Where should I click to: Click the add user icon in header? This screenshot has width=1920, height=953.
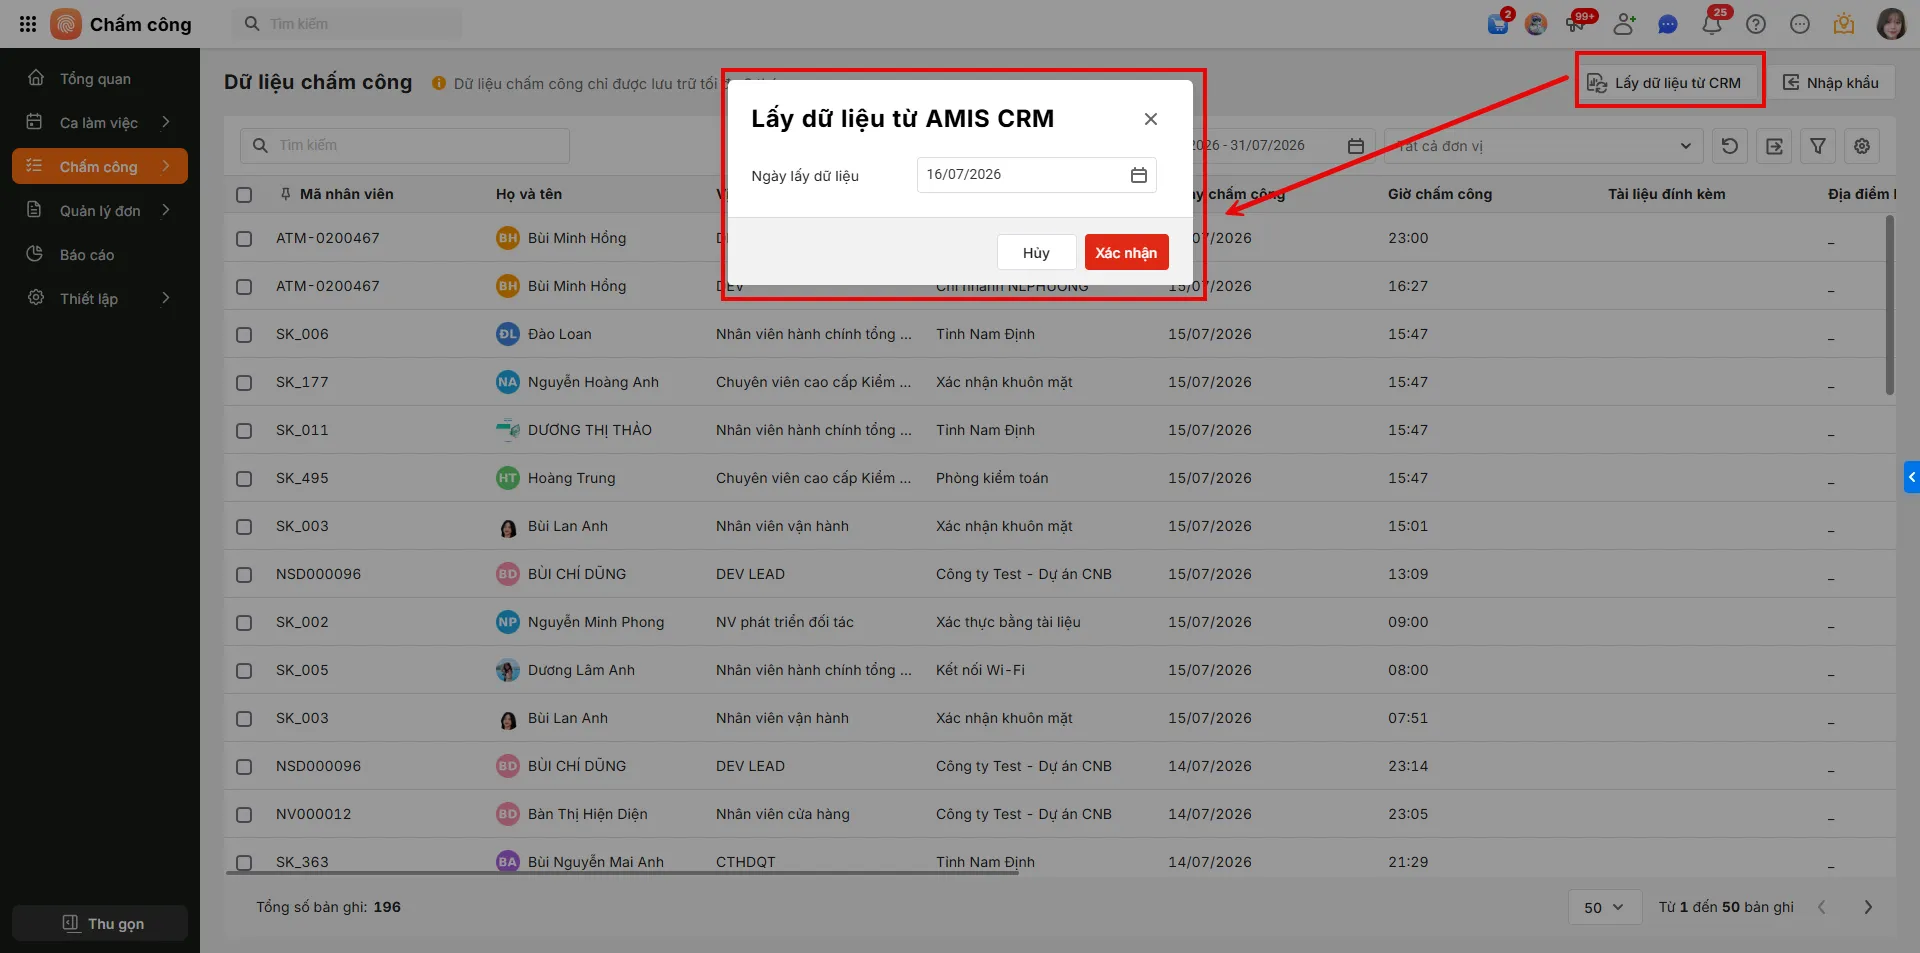1624,24
